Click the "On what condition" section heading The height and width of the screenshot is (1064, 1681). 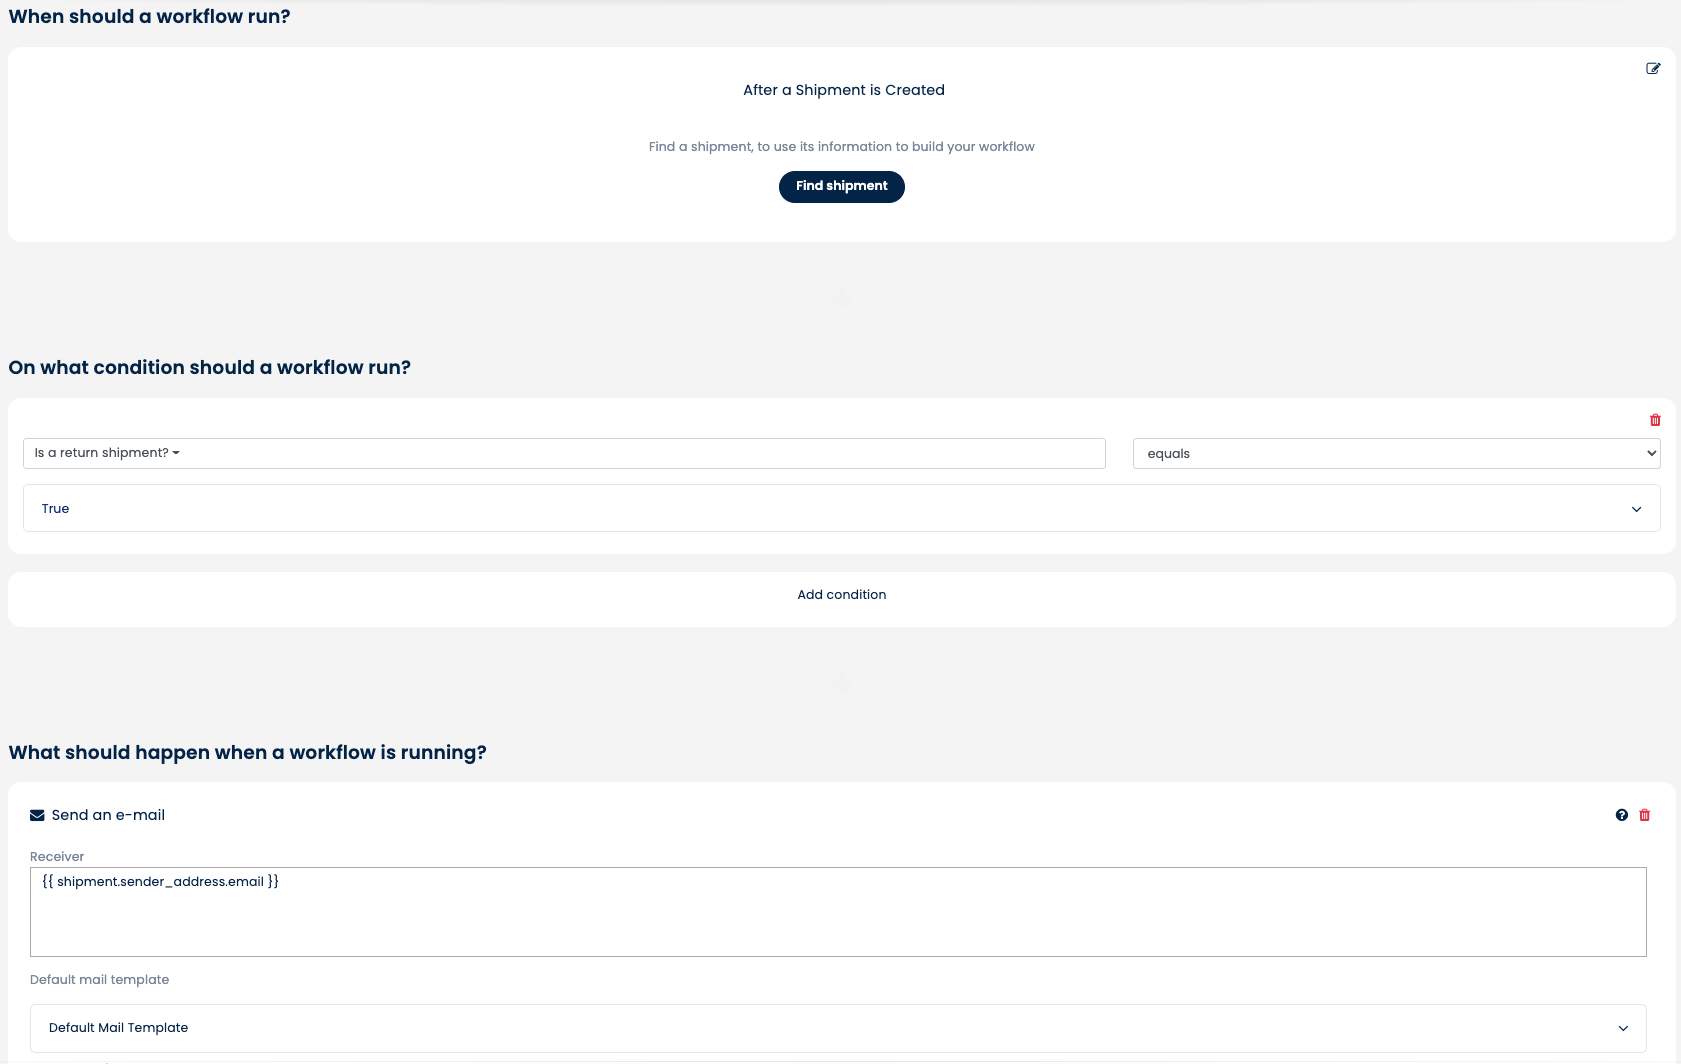[209, 367]
